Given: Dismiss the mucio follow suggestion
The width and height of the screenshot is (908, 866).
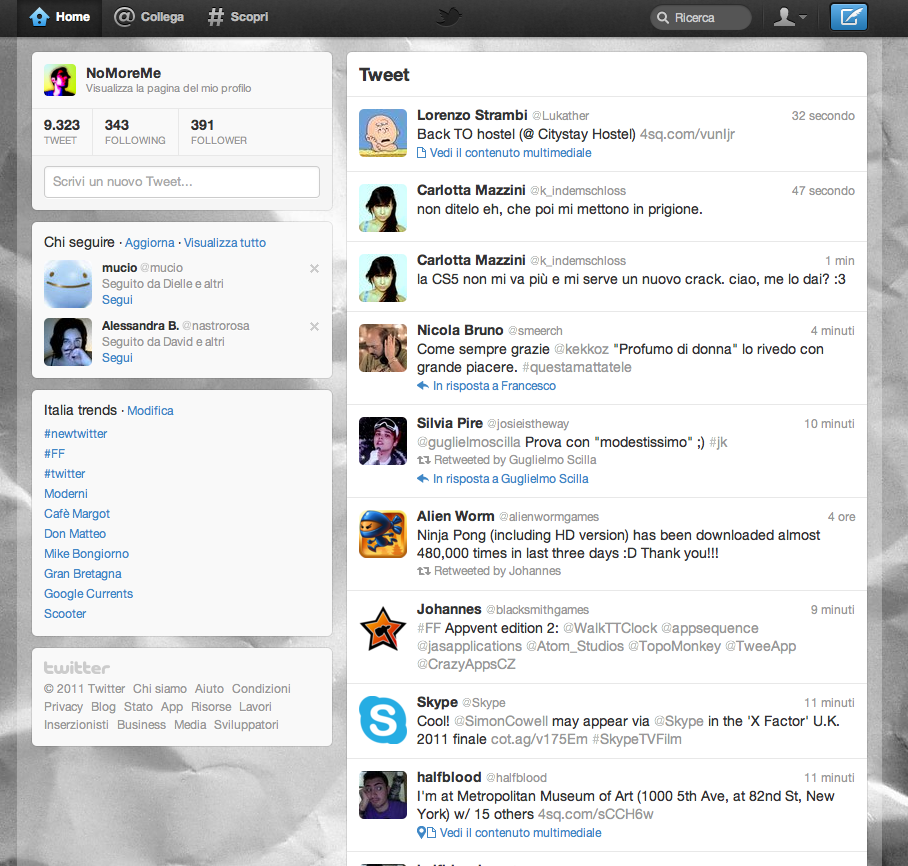Looking at the screenshot, I should pyautogui.click(x=314, y=268).
